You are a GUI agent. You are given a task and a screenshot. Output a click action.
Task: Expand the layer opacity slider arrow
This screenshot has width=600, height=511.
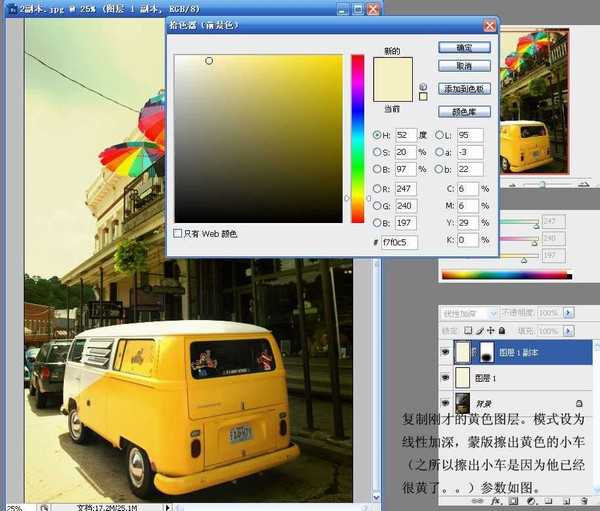(569, 312)
